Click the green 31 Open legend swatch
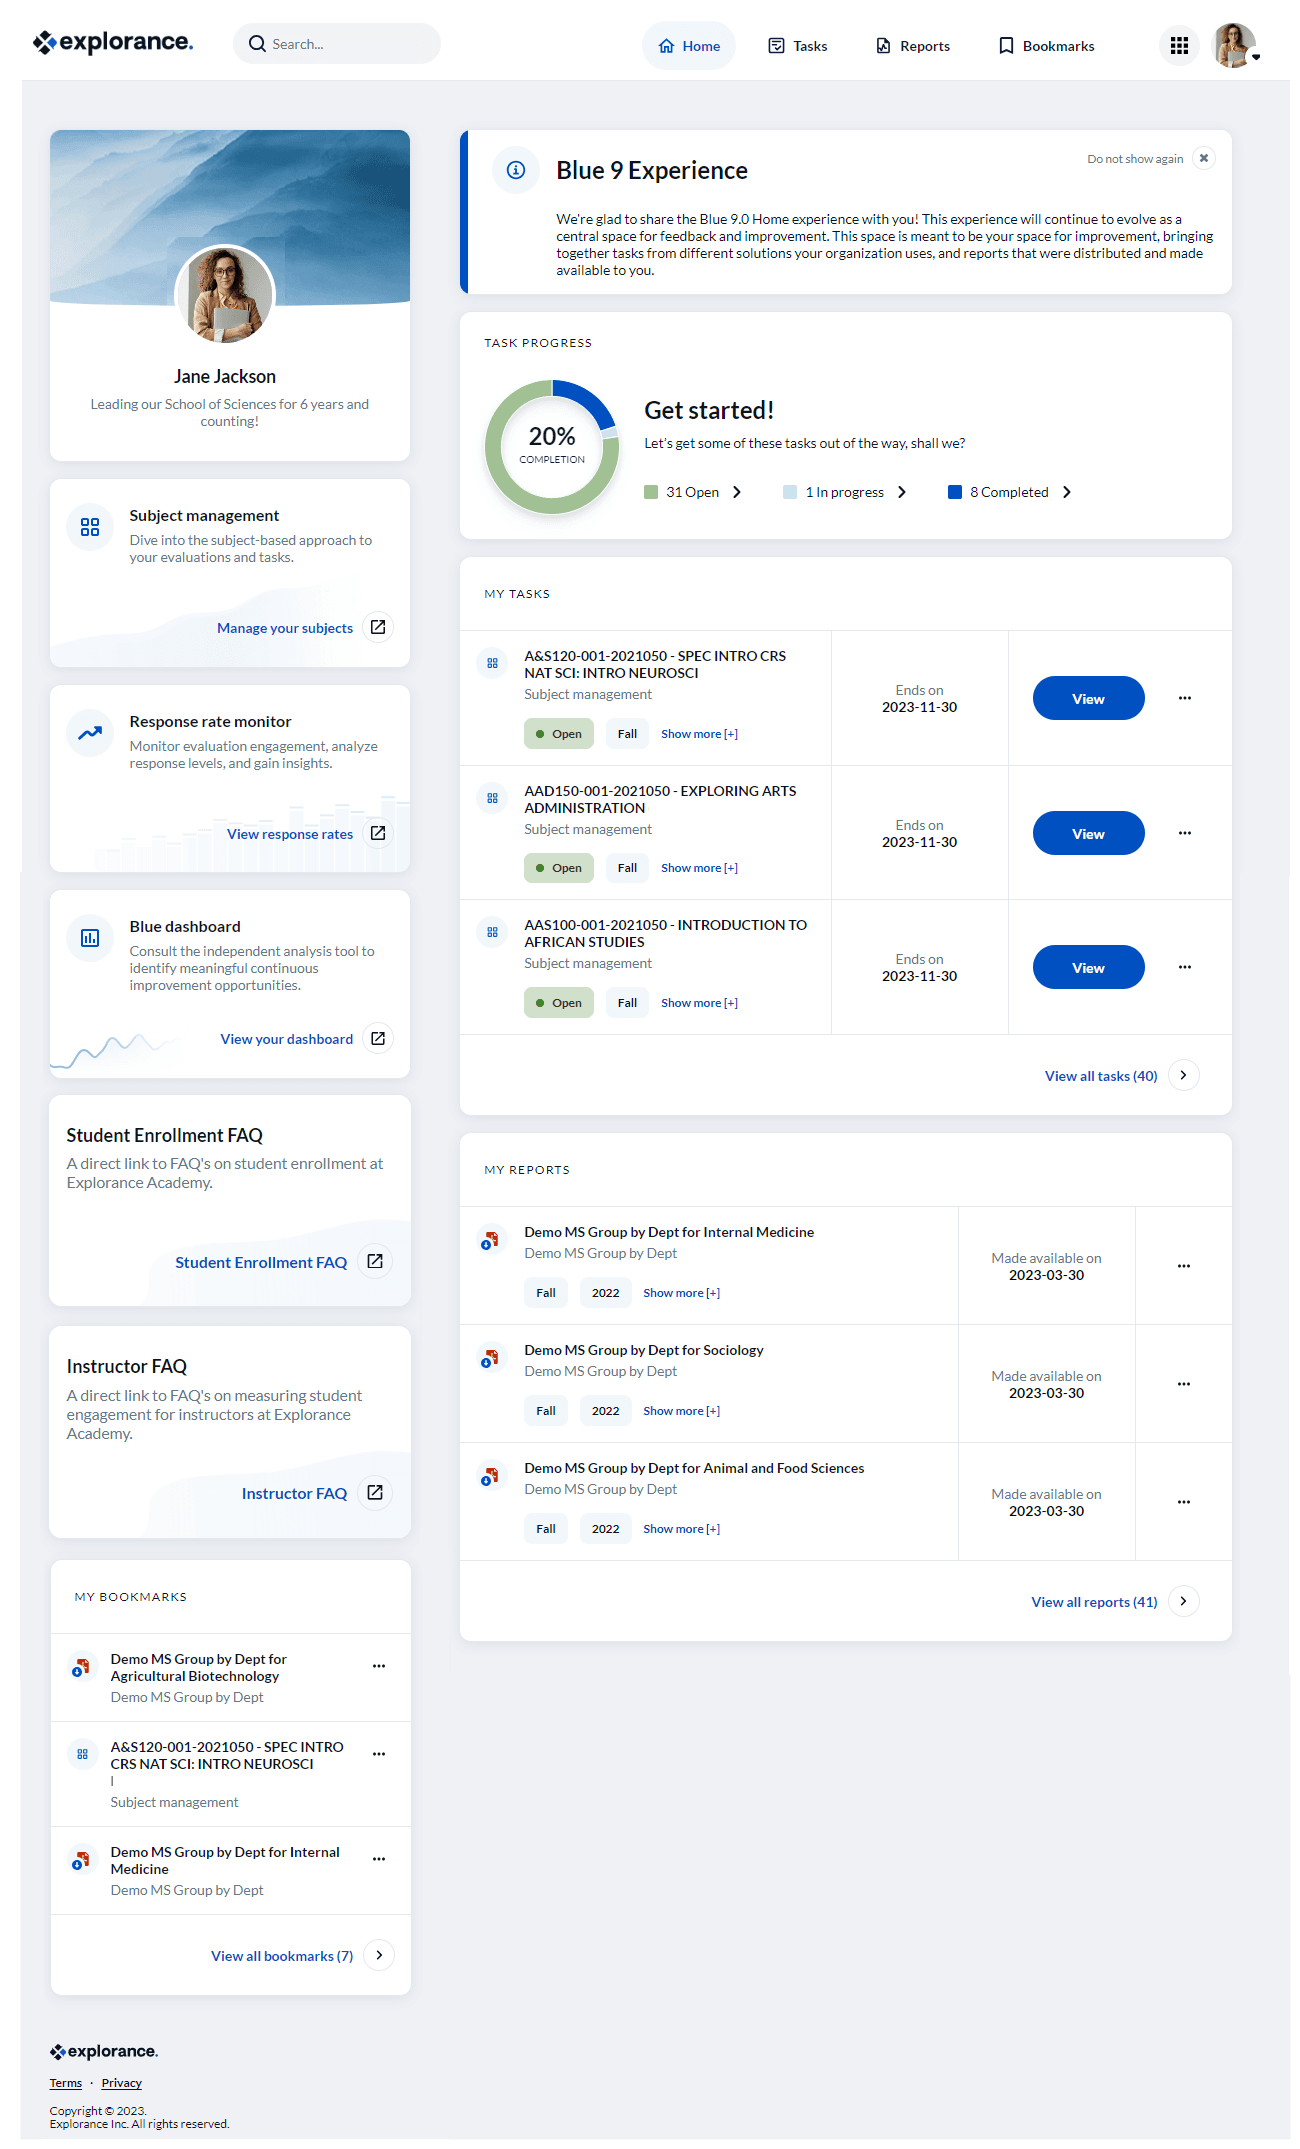 (651, 492)
